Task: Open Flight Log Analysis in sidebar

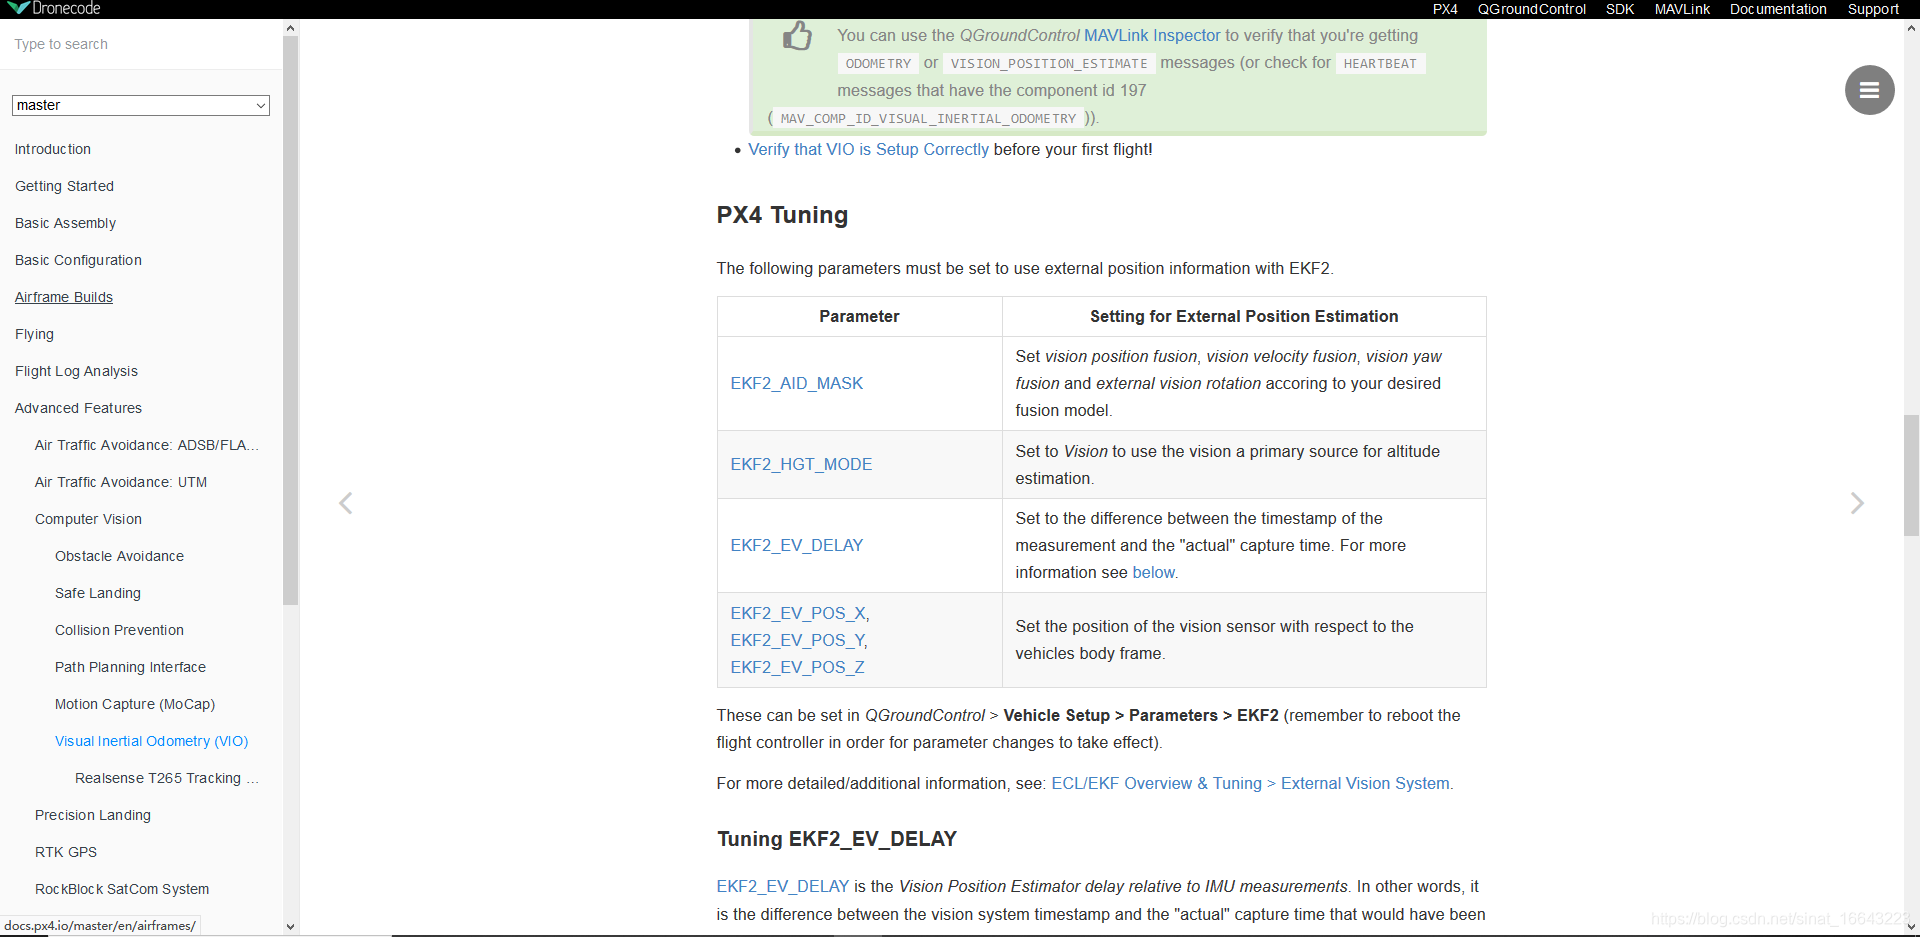Action: click(76, 371)
